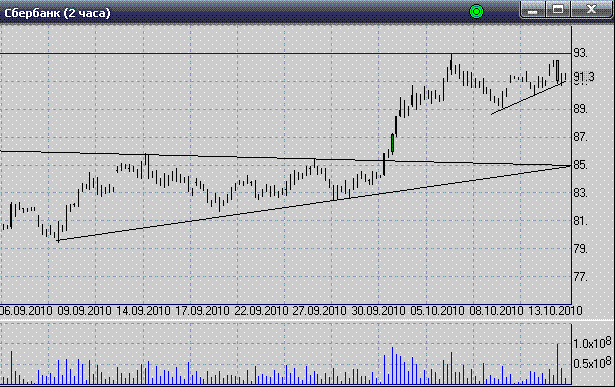
Task: Minimize the Сбербанк chart window
Action: [533, 10]
